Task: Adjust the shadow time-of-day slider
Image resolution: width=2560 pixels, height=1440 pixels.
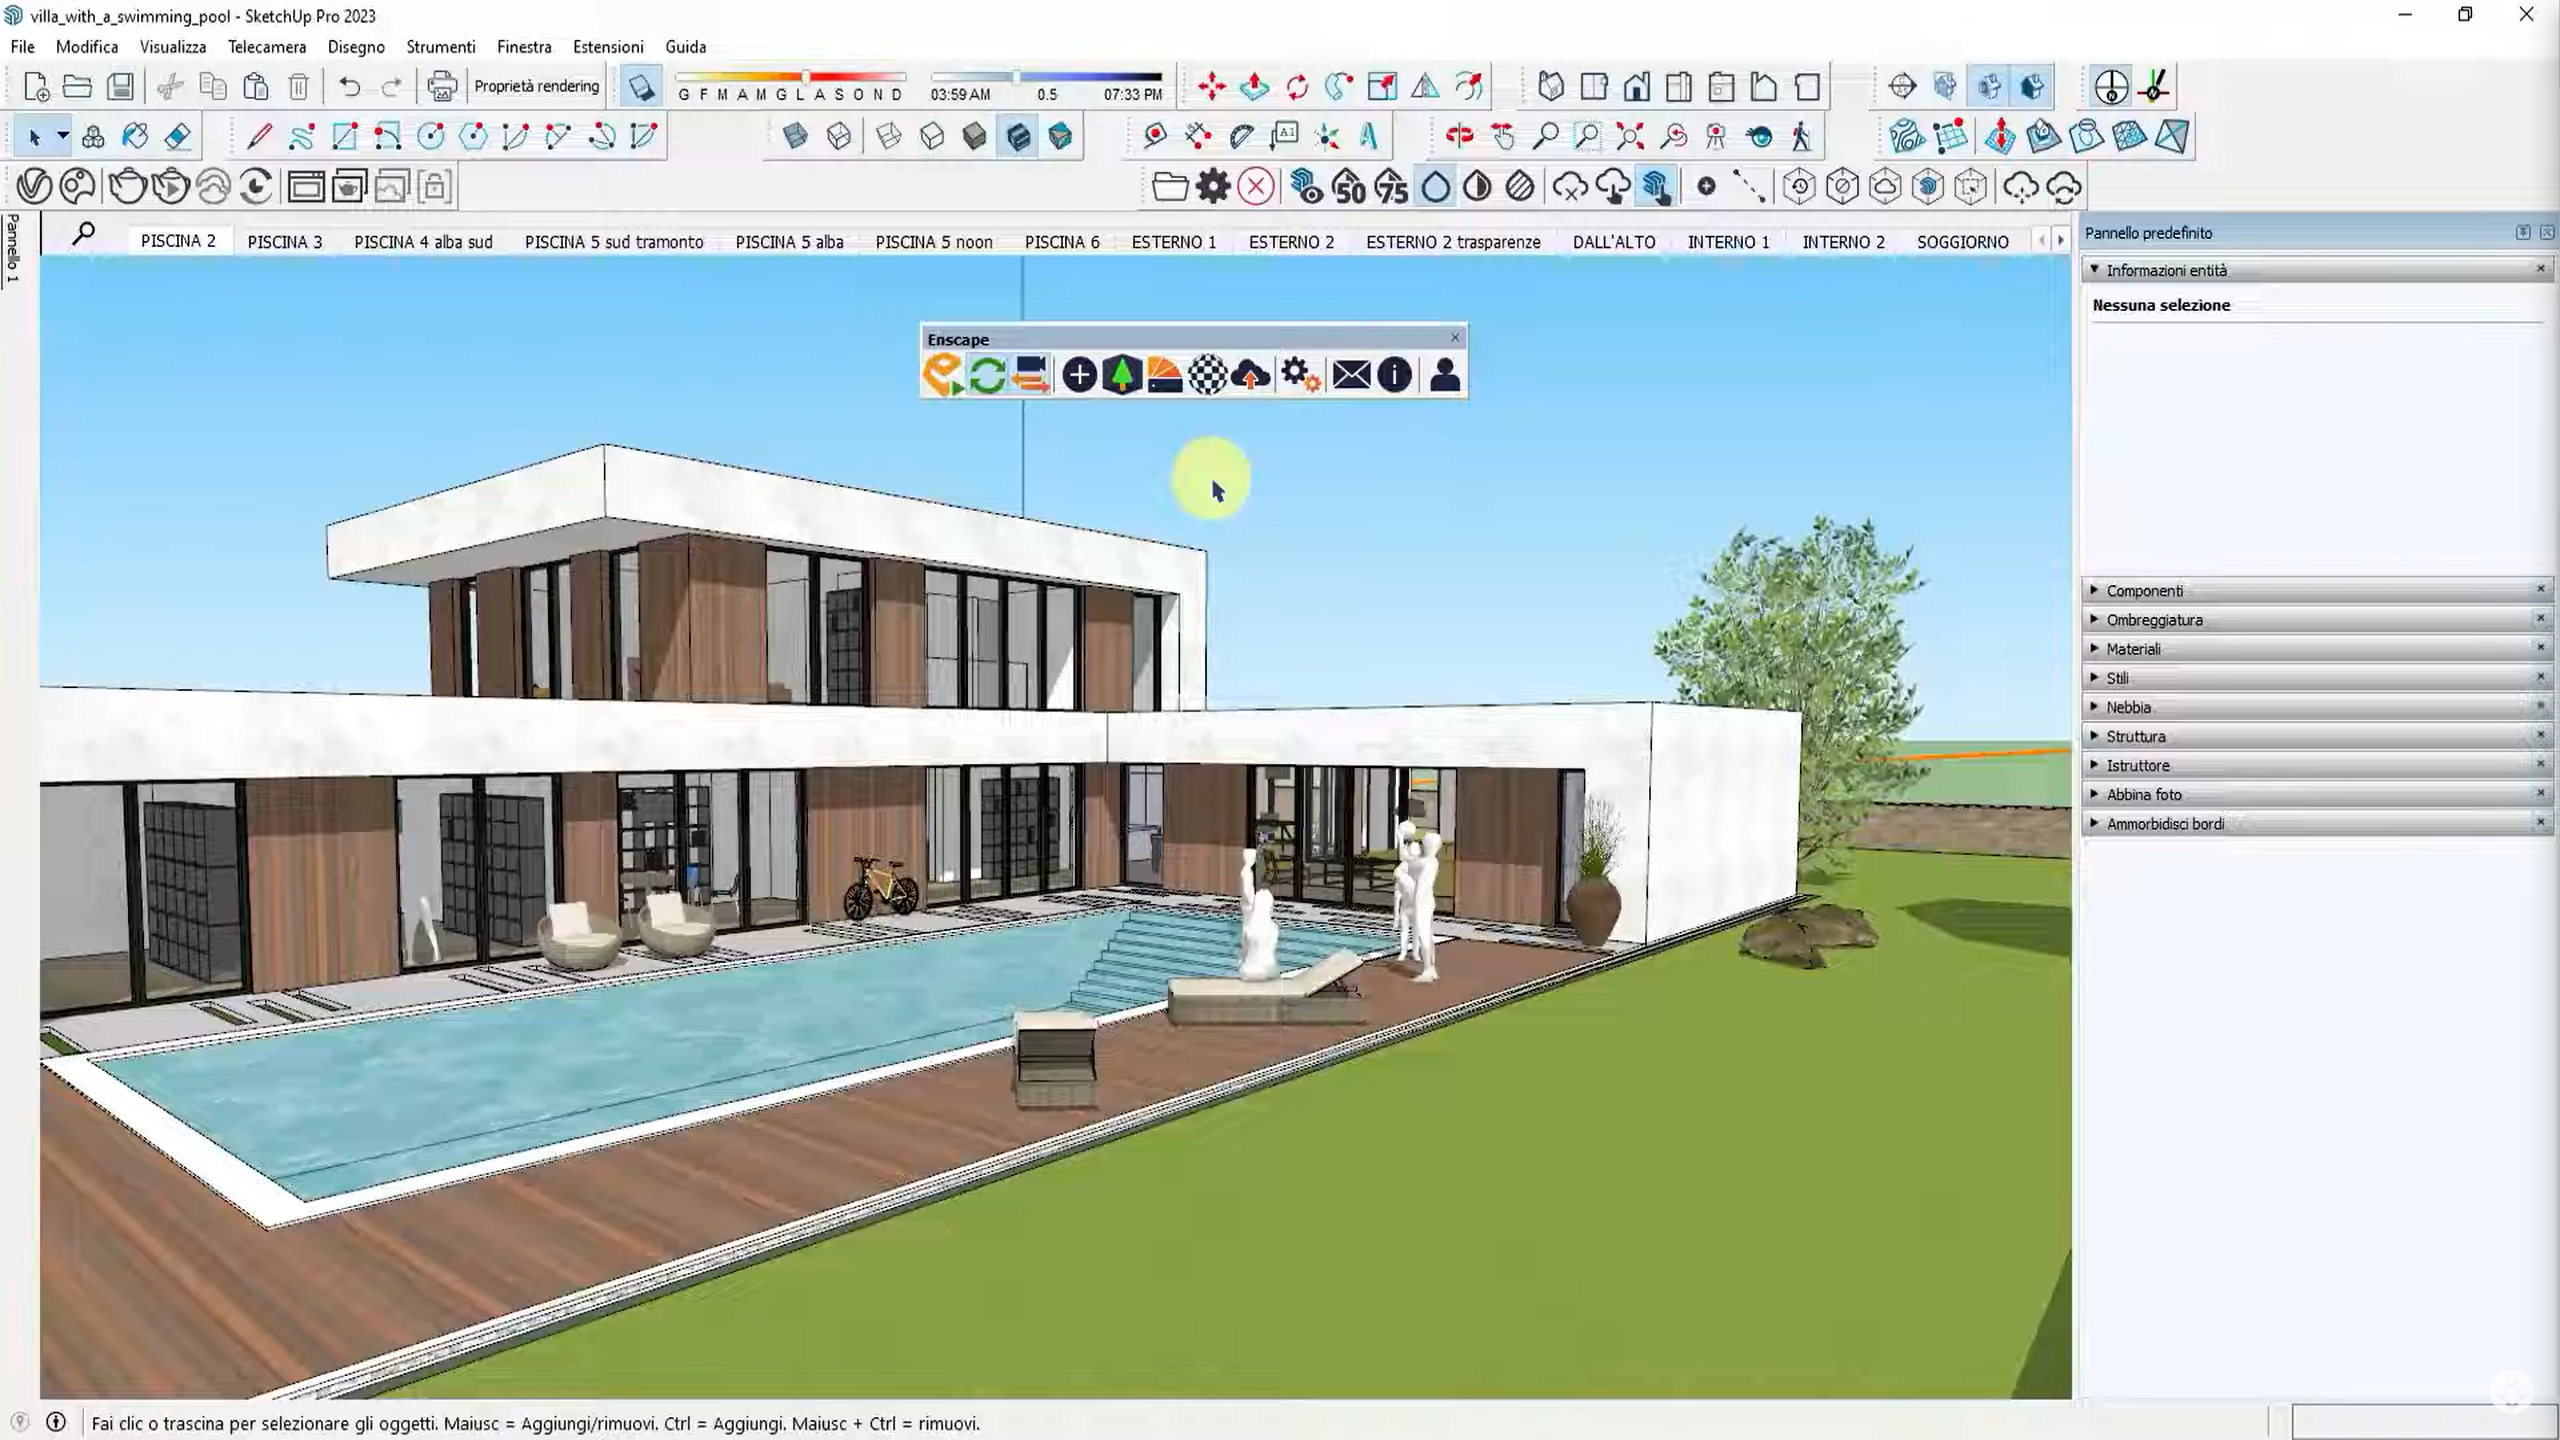Action: pyautogui.click(x=1016, y=78)
